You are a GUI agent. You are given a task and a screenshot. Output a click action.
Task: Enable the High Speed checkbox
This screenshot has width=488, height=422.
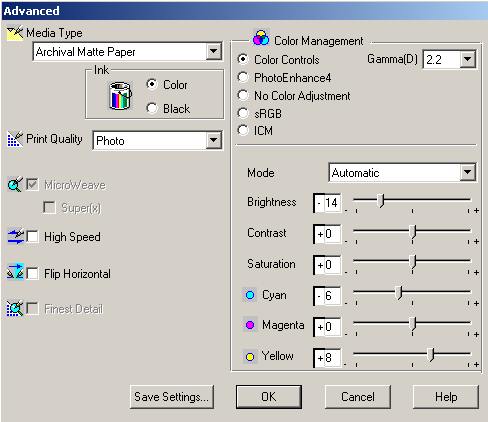click(32, 237)
